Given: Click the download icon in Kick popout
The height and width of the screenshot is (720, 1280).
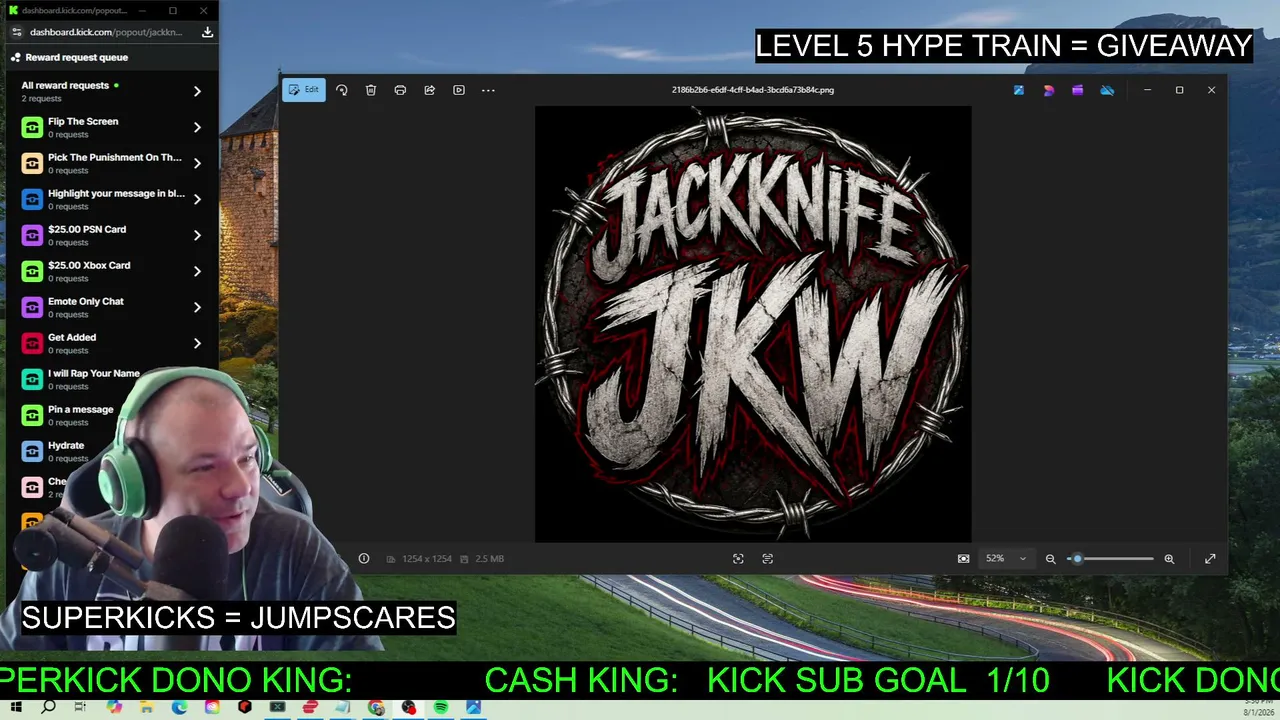Looking at the screenshot, I should (x=207, y=32).
